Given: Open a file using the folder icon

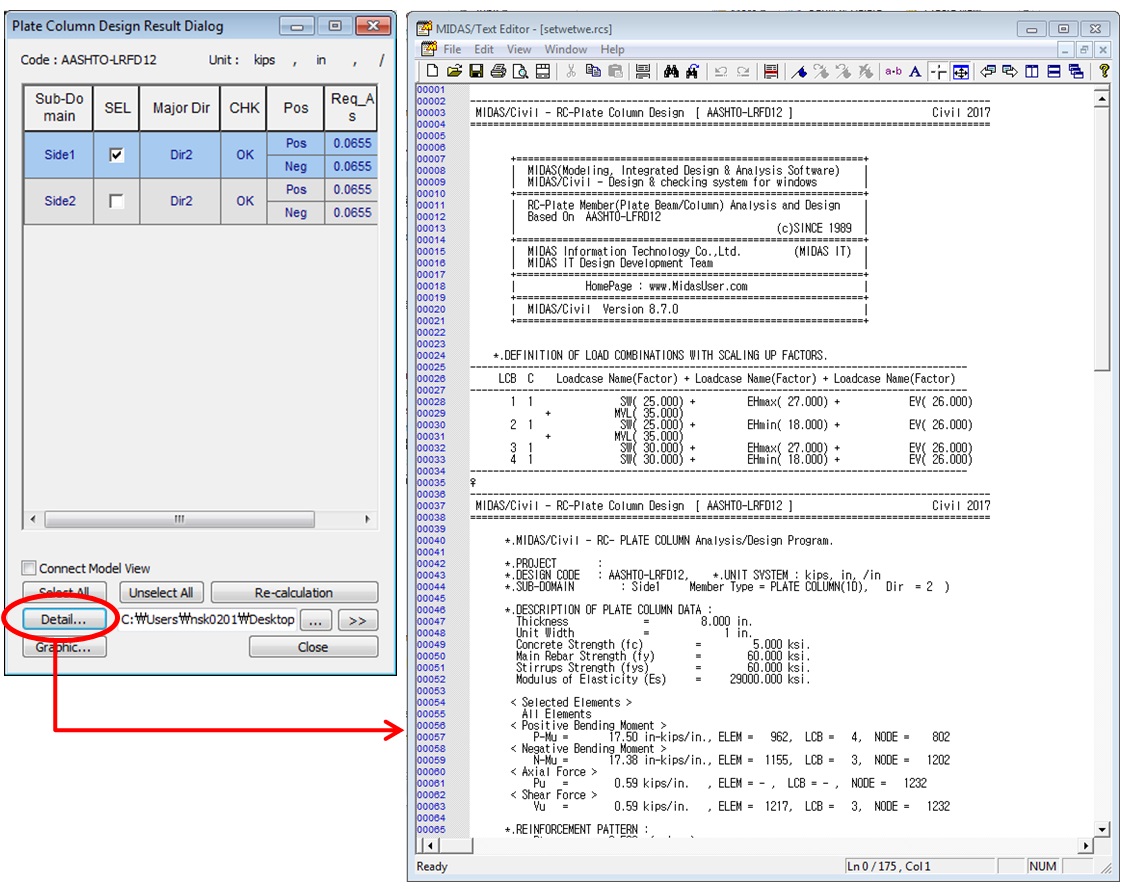Looking at the screenshot, I should pos(454,71).
